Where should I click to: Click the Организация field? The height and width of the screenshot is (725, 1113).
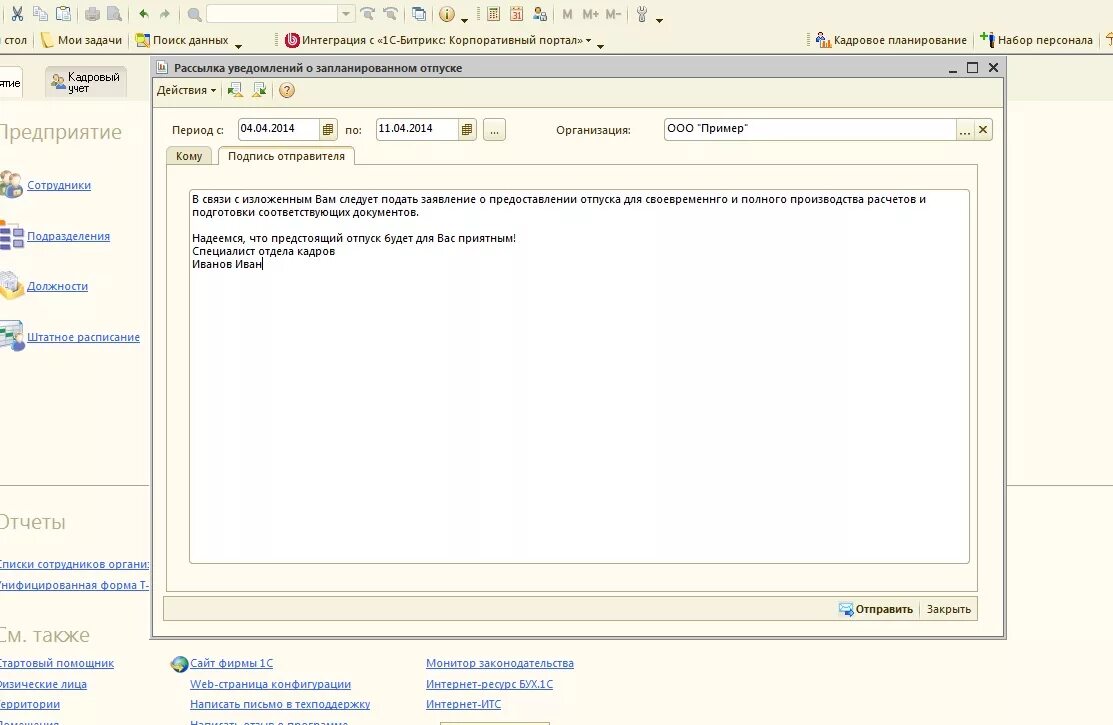(x=810, y=129)
